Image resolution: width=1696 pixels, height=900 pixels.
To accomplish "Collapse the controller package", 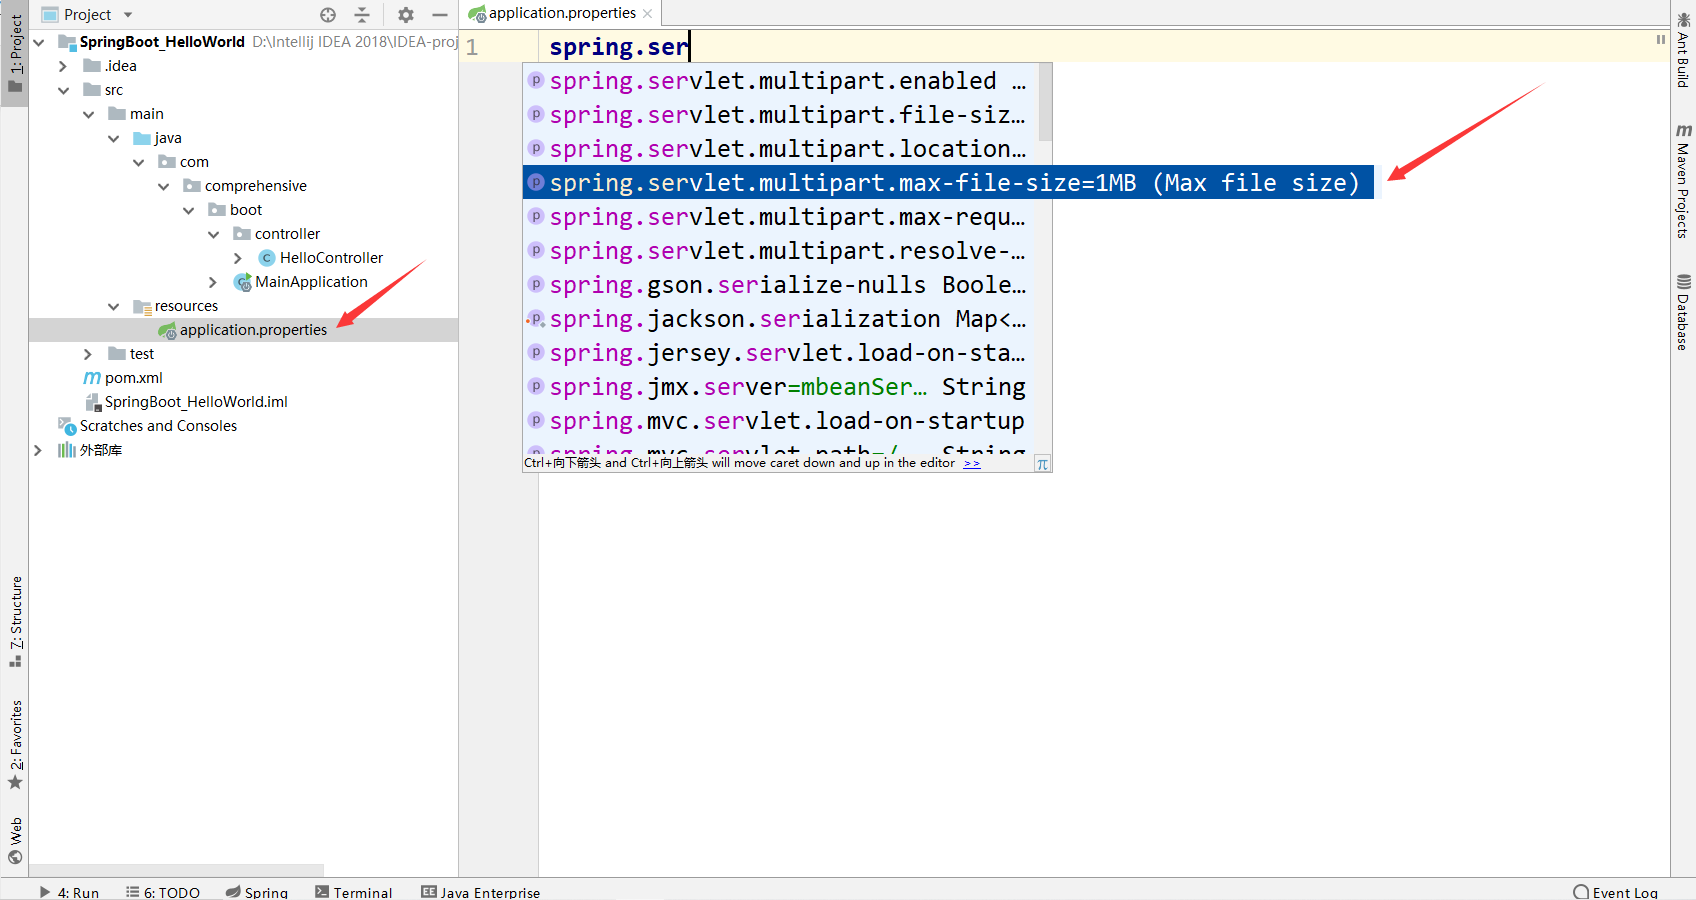I will click(213, 234).
